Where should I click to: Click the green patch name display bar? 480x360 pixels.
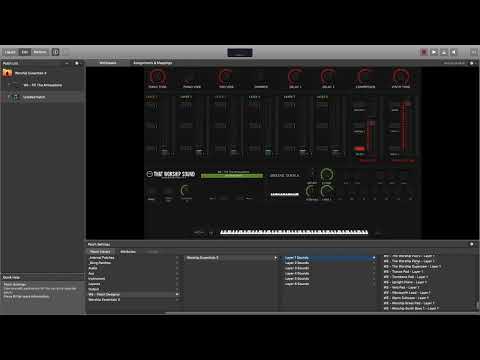pos(232,175)
